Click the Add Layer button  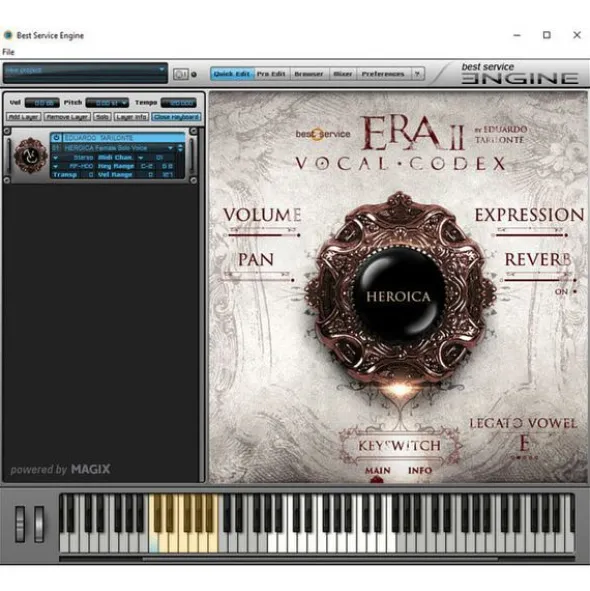[23, 117]
